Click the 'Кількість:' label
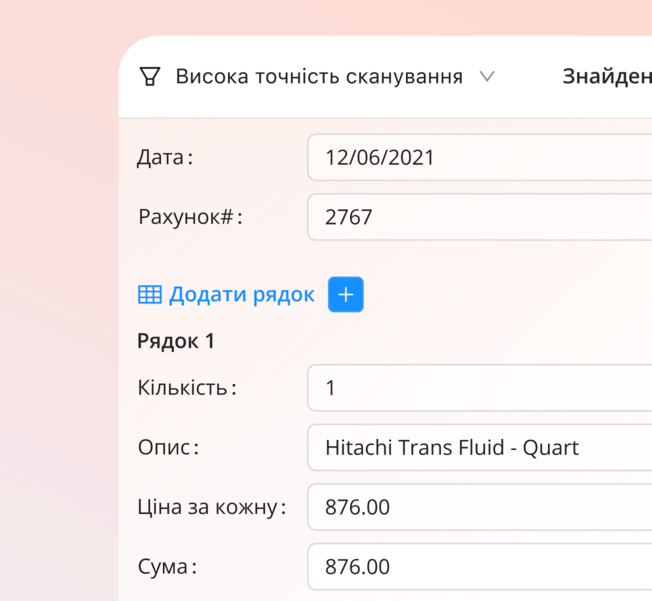 pos(187,388)
